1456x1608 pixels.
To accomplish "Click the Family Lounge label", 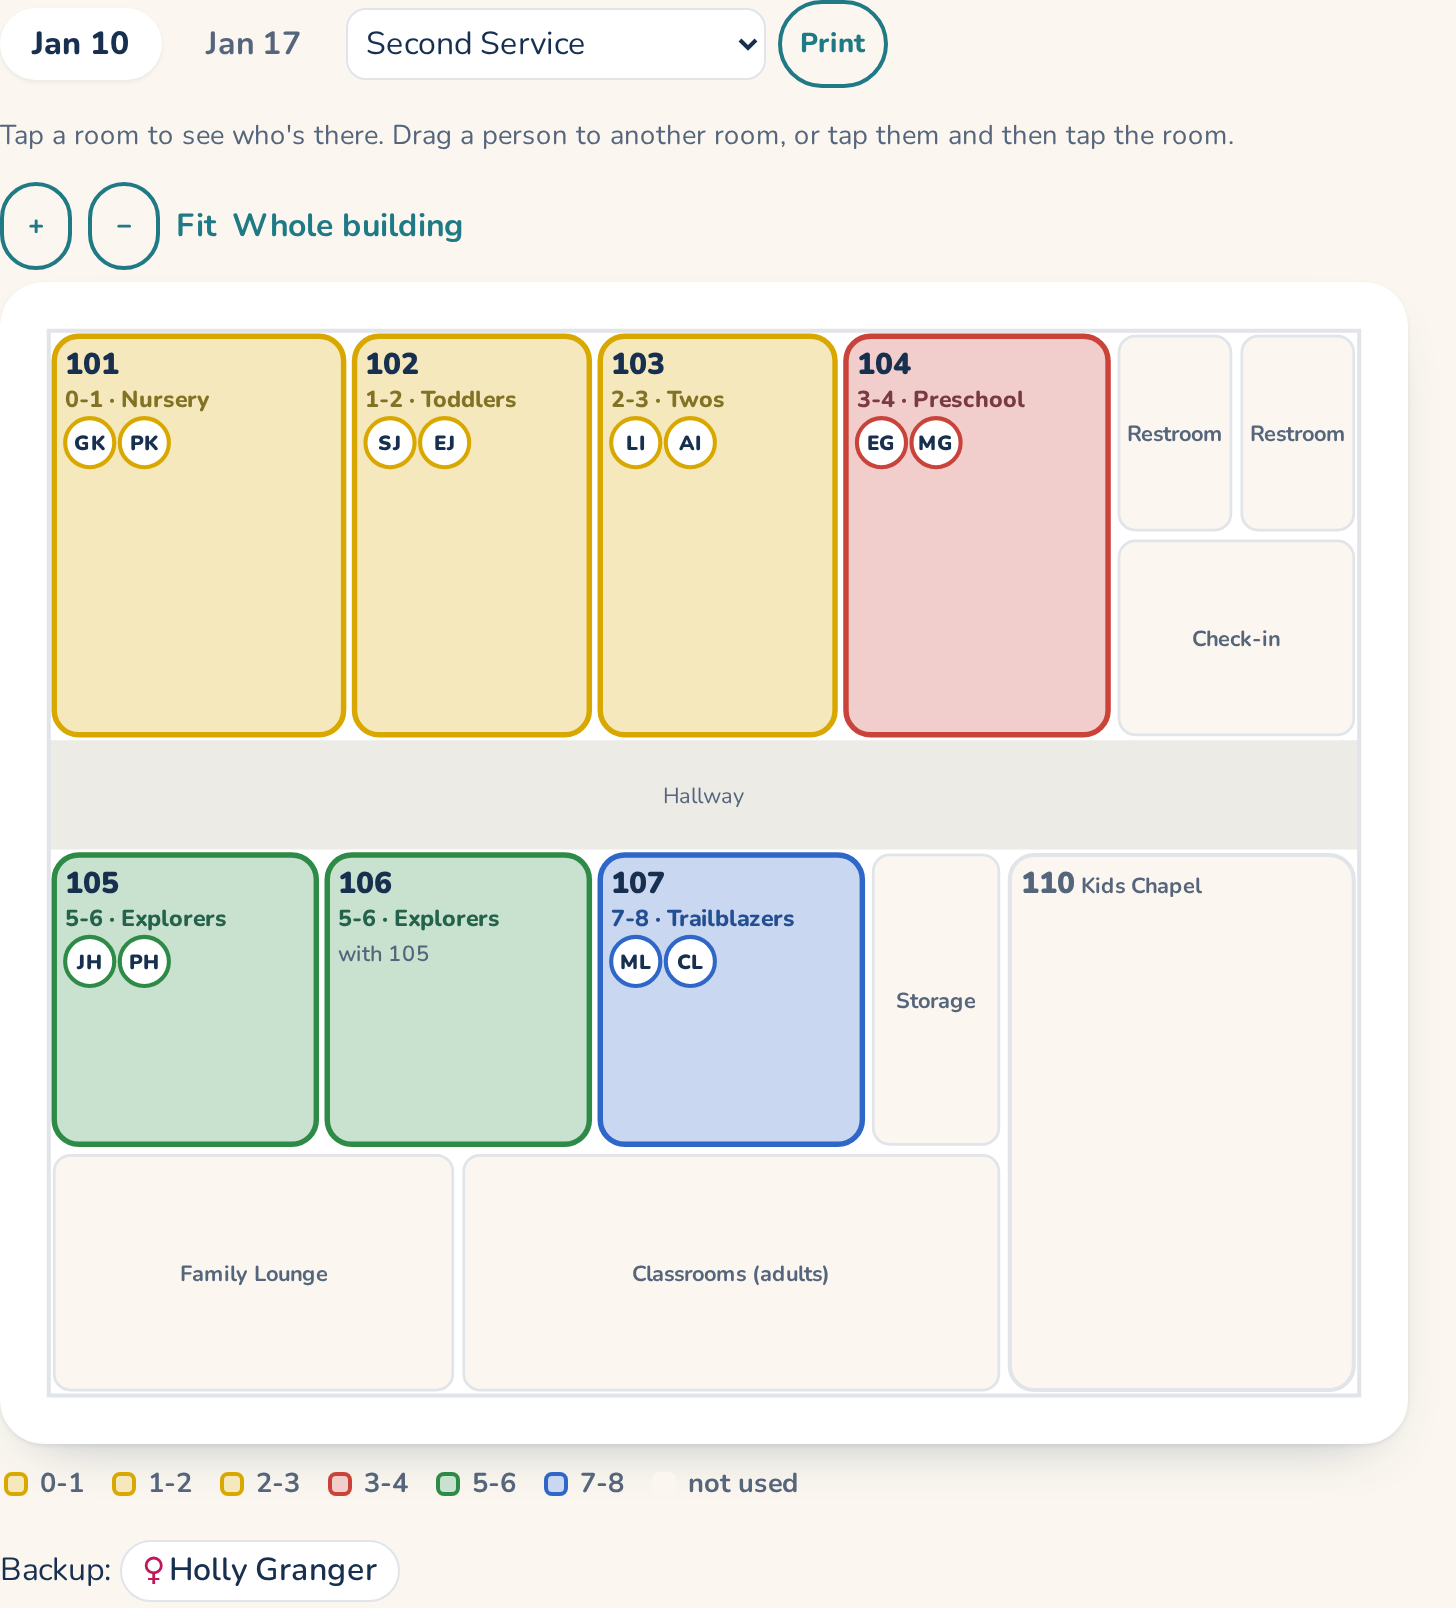I will 254,1274.
